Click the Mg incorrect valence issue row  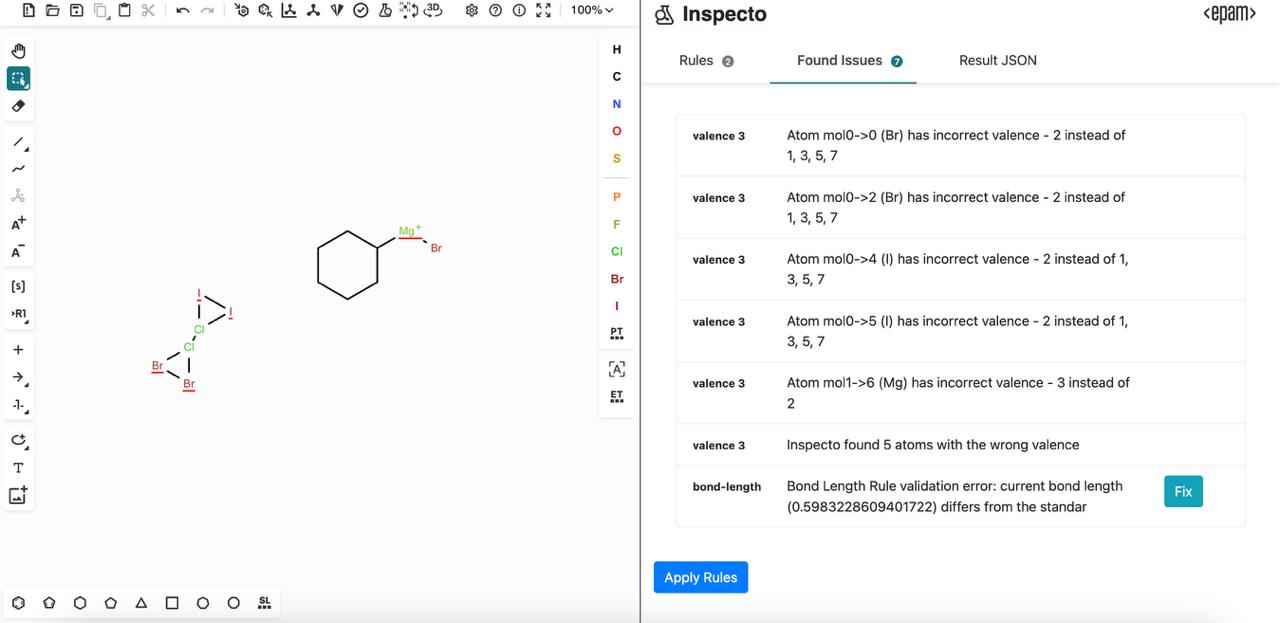[960, 393]
